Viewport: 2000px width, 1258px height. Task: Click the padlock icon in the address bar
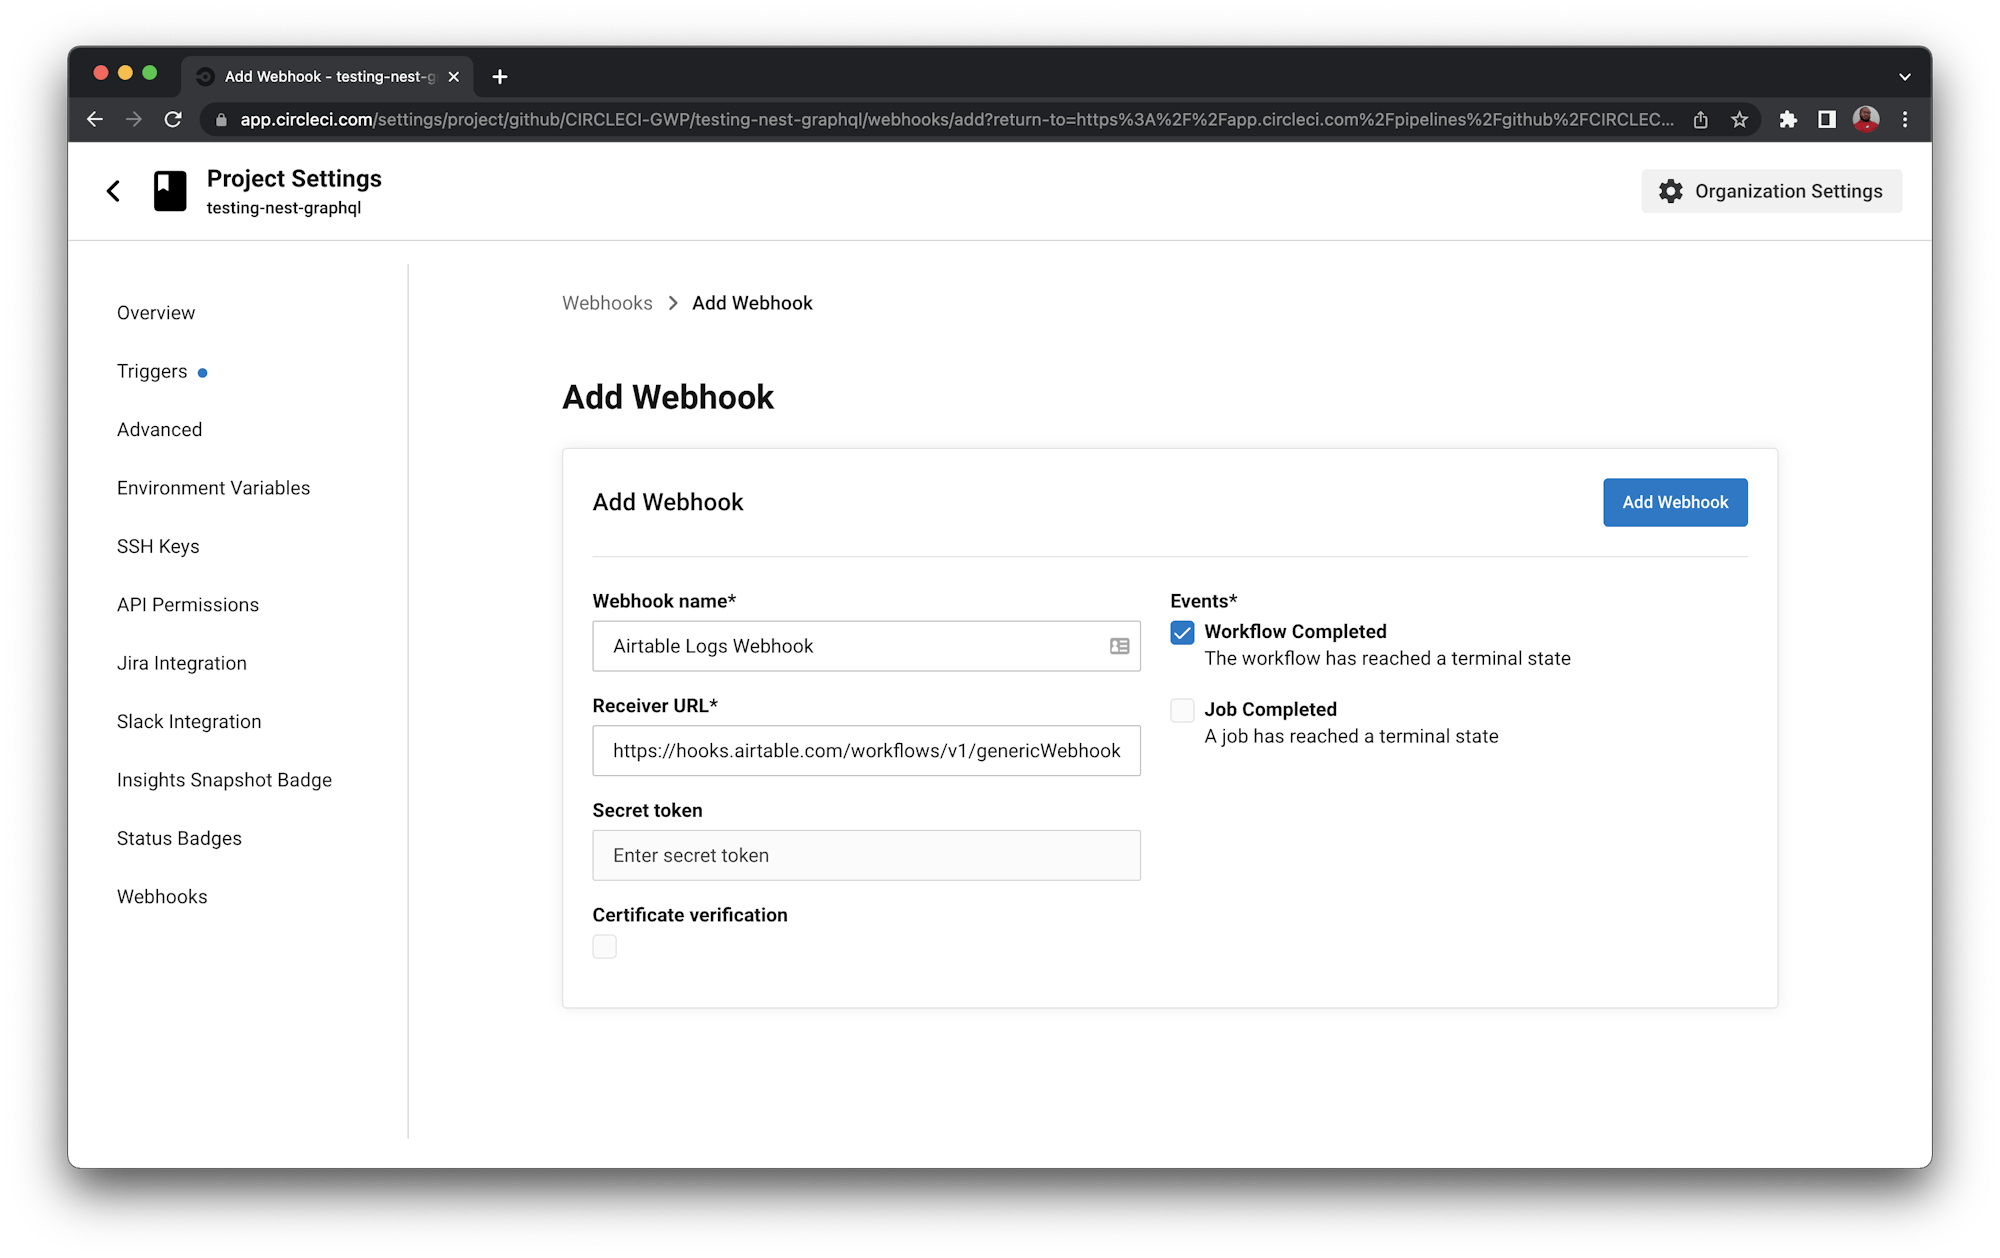(219, 118)
